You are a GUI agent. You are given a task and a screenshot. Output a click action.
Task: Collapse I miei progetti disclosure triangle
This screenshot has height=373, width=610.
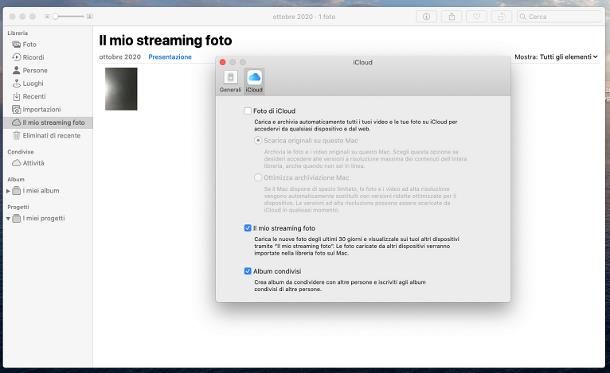pos(8,219)
